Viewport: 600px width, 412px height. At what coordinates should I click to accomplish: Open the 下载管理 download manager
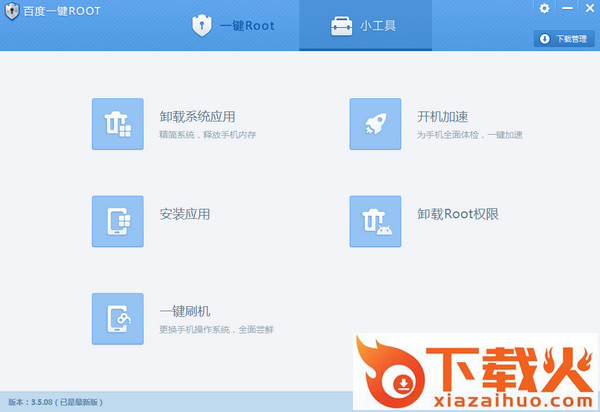pos(563,39)
